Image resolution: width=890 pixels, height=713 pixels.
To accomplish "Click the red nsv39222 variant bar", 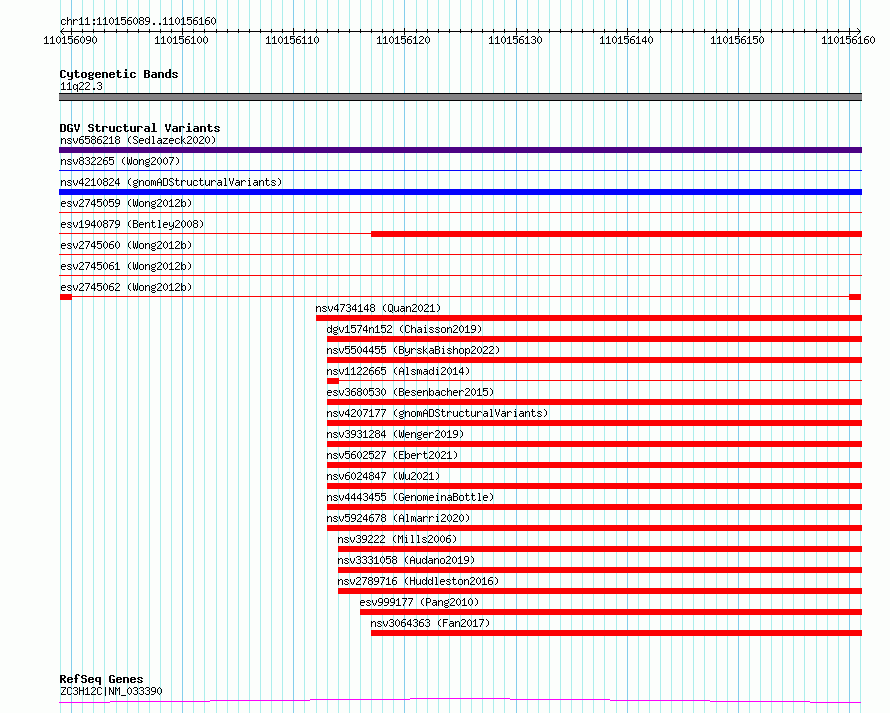I will click(x=600, y=549).
